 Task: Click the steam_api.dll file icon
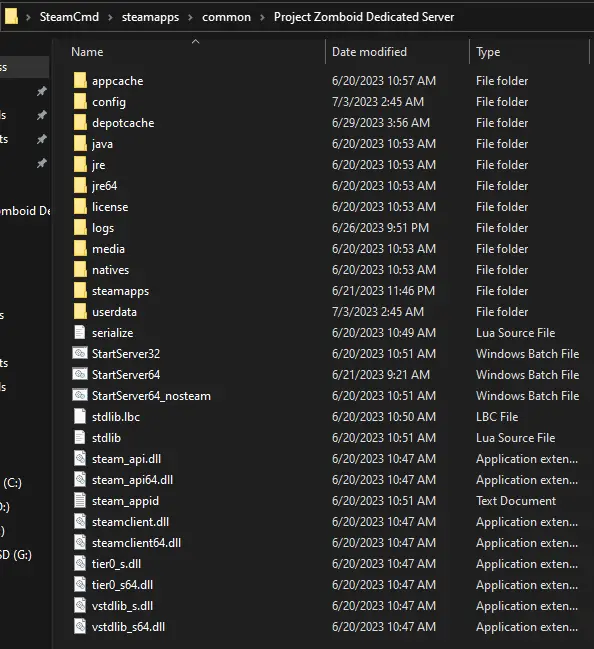80,459
